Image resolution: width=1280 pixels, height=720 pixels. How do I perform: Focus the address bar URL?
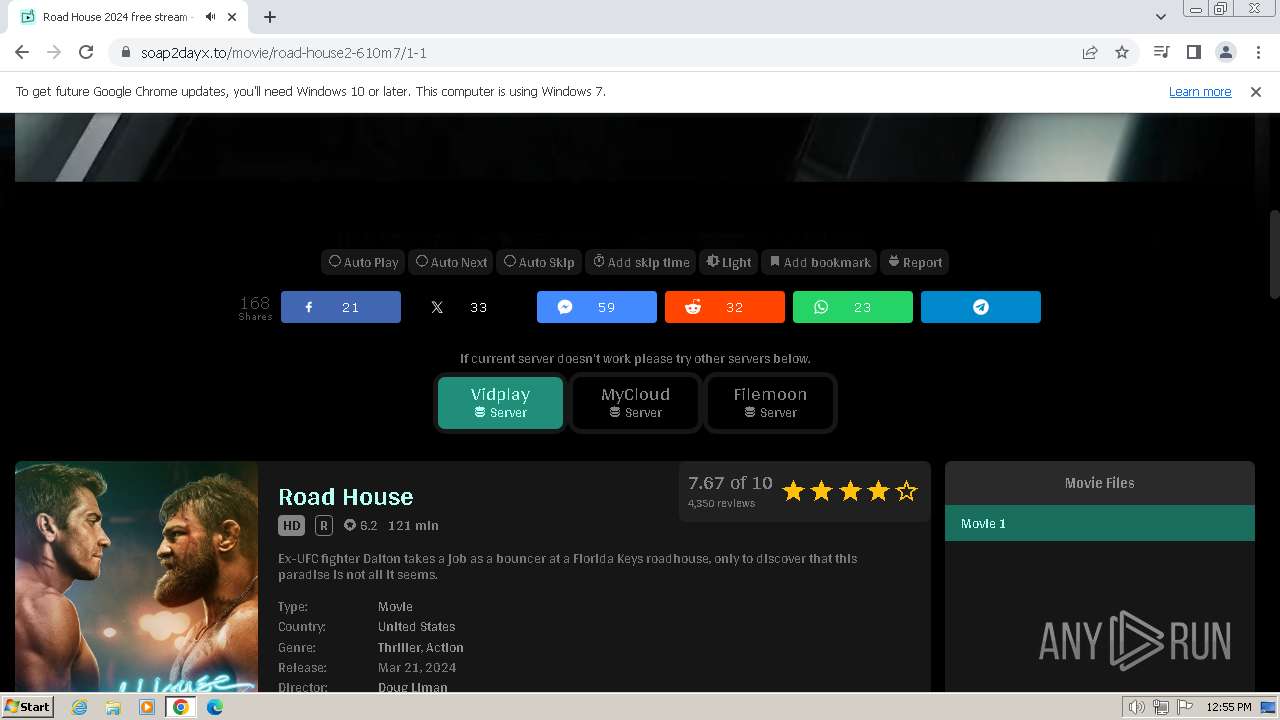pos(284,52)
